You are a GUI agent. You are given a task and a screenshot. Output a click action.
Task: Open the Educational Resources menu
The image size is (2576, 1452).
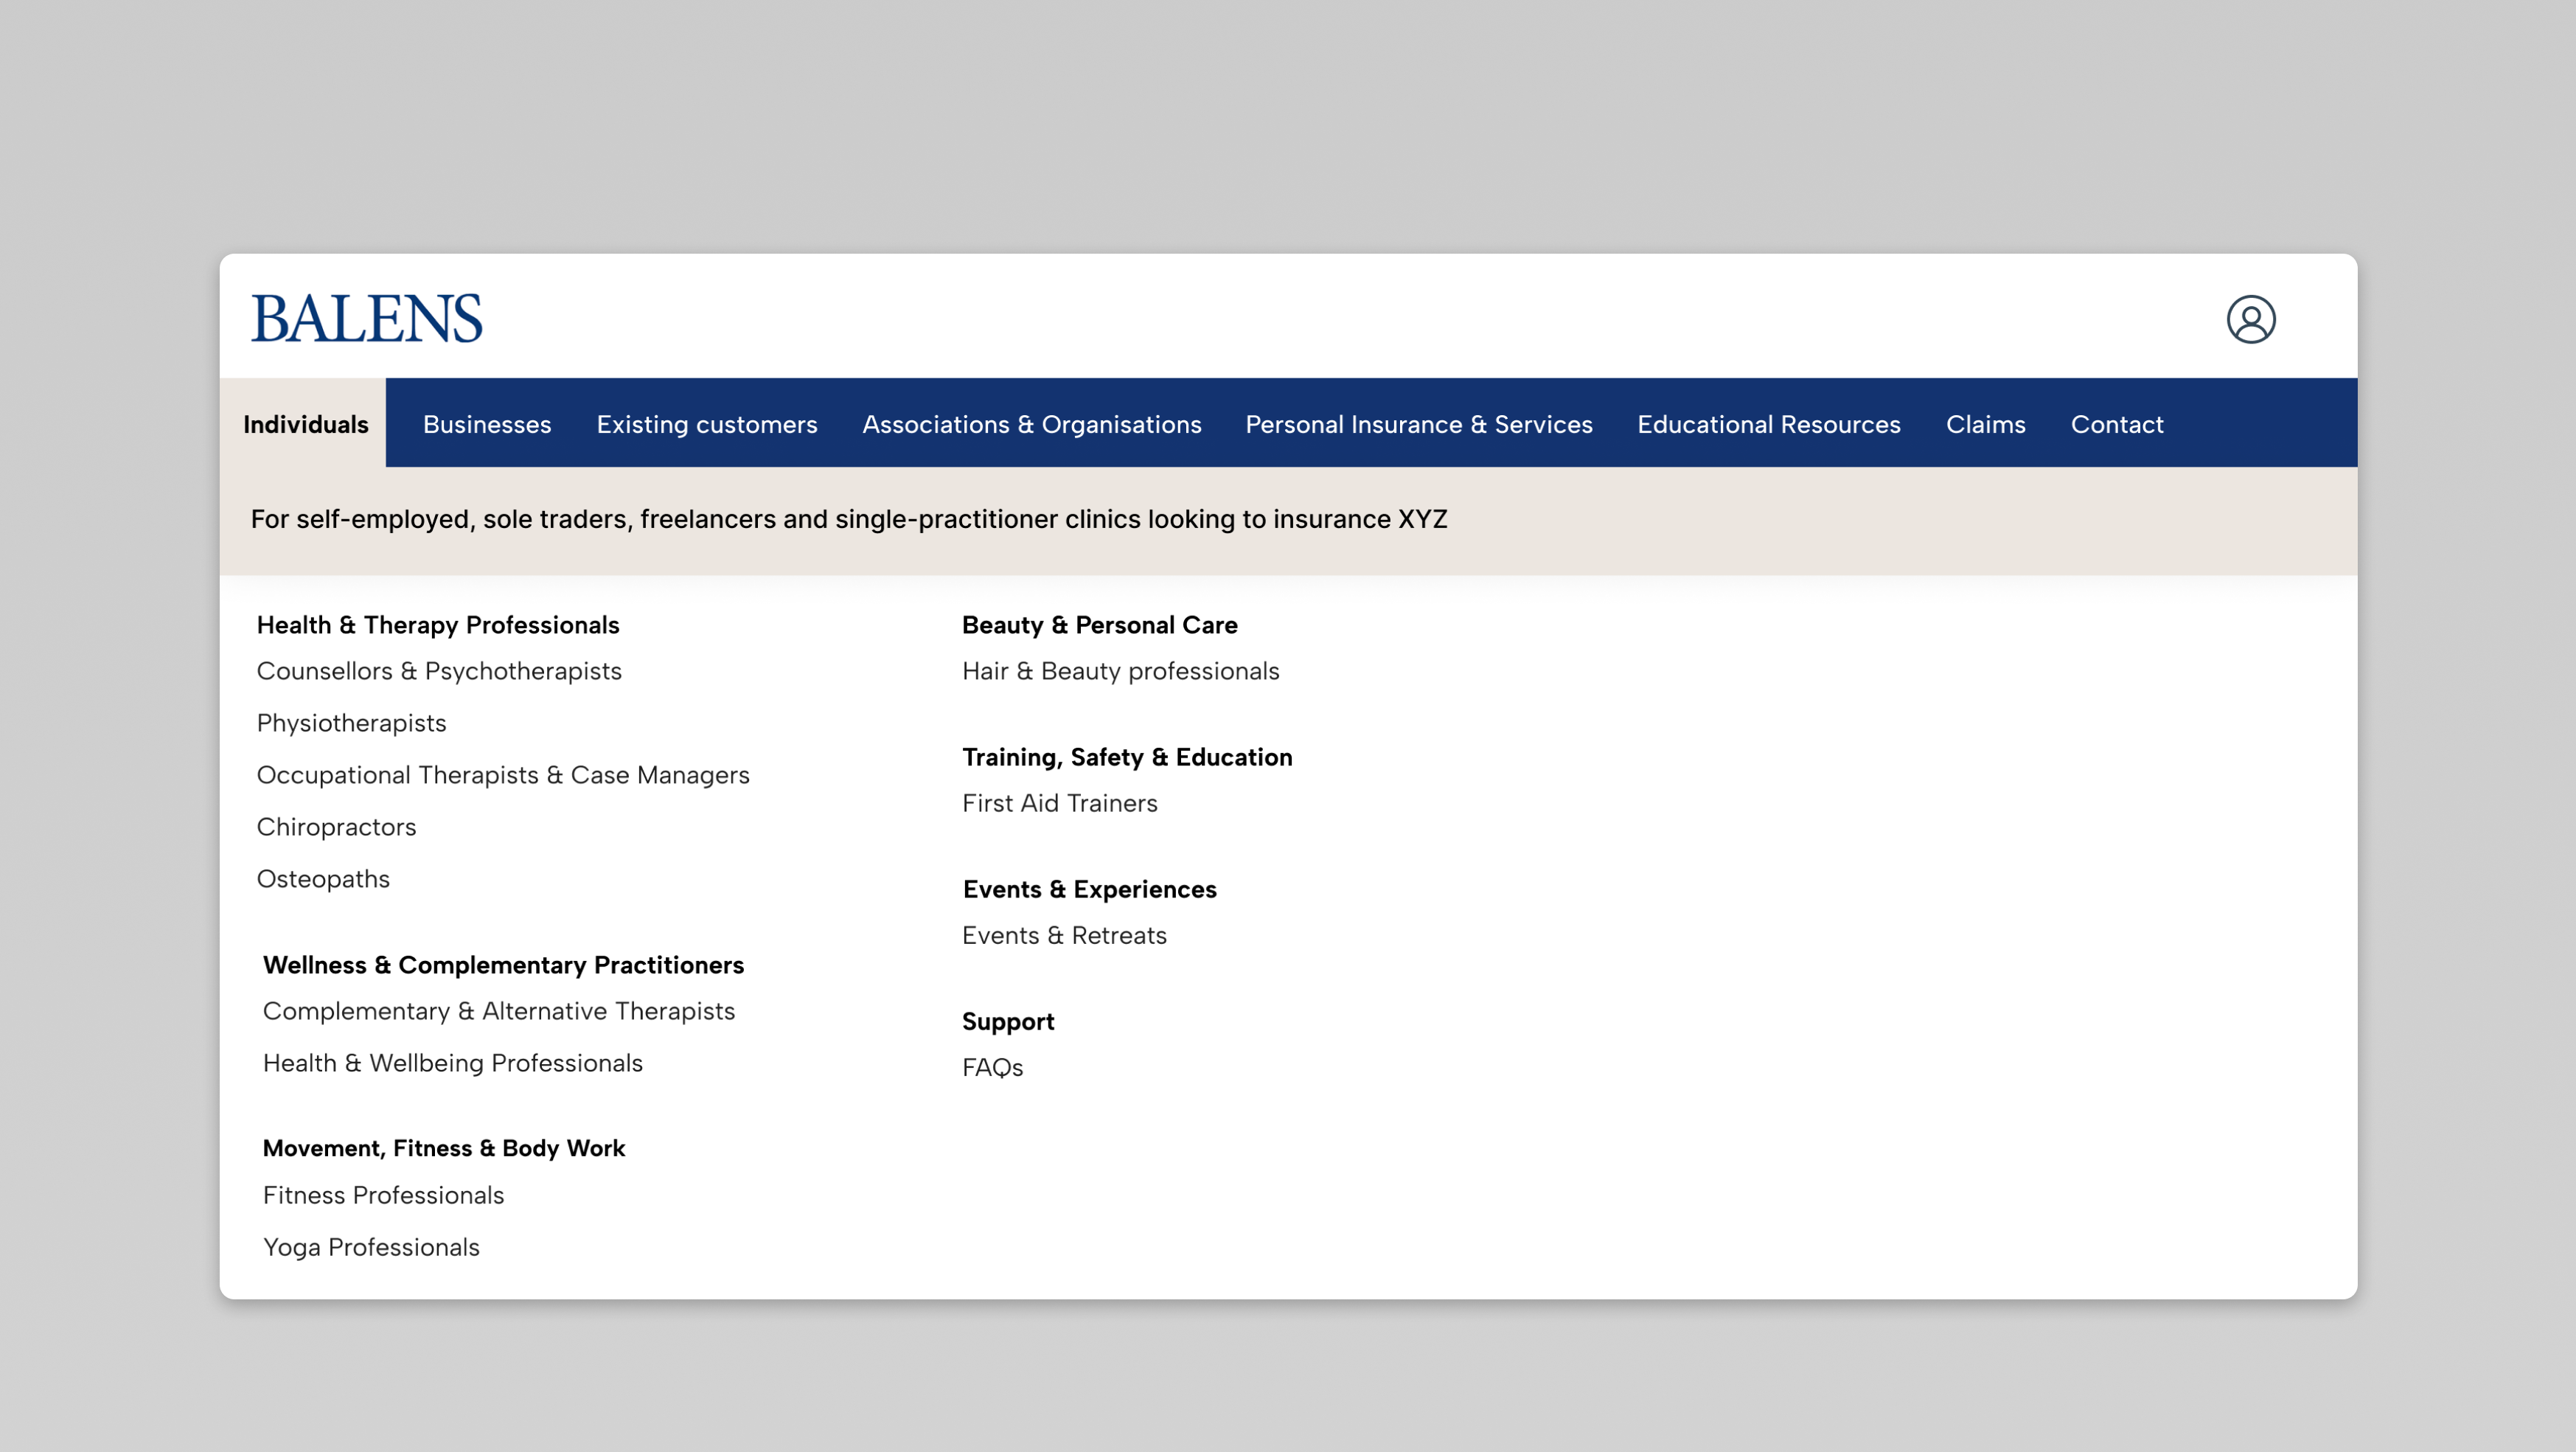(1768, 424)
